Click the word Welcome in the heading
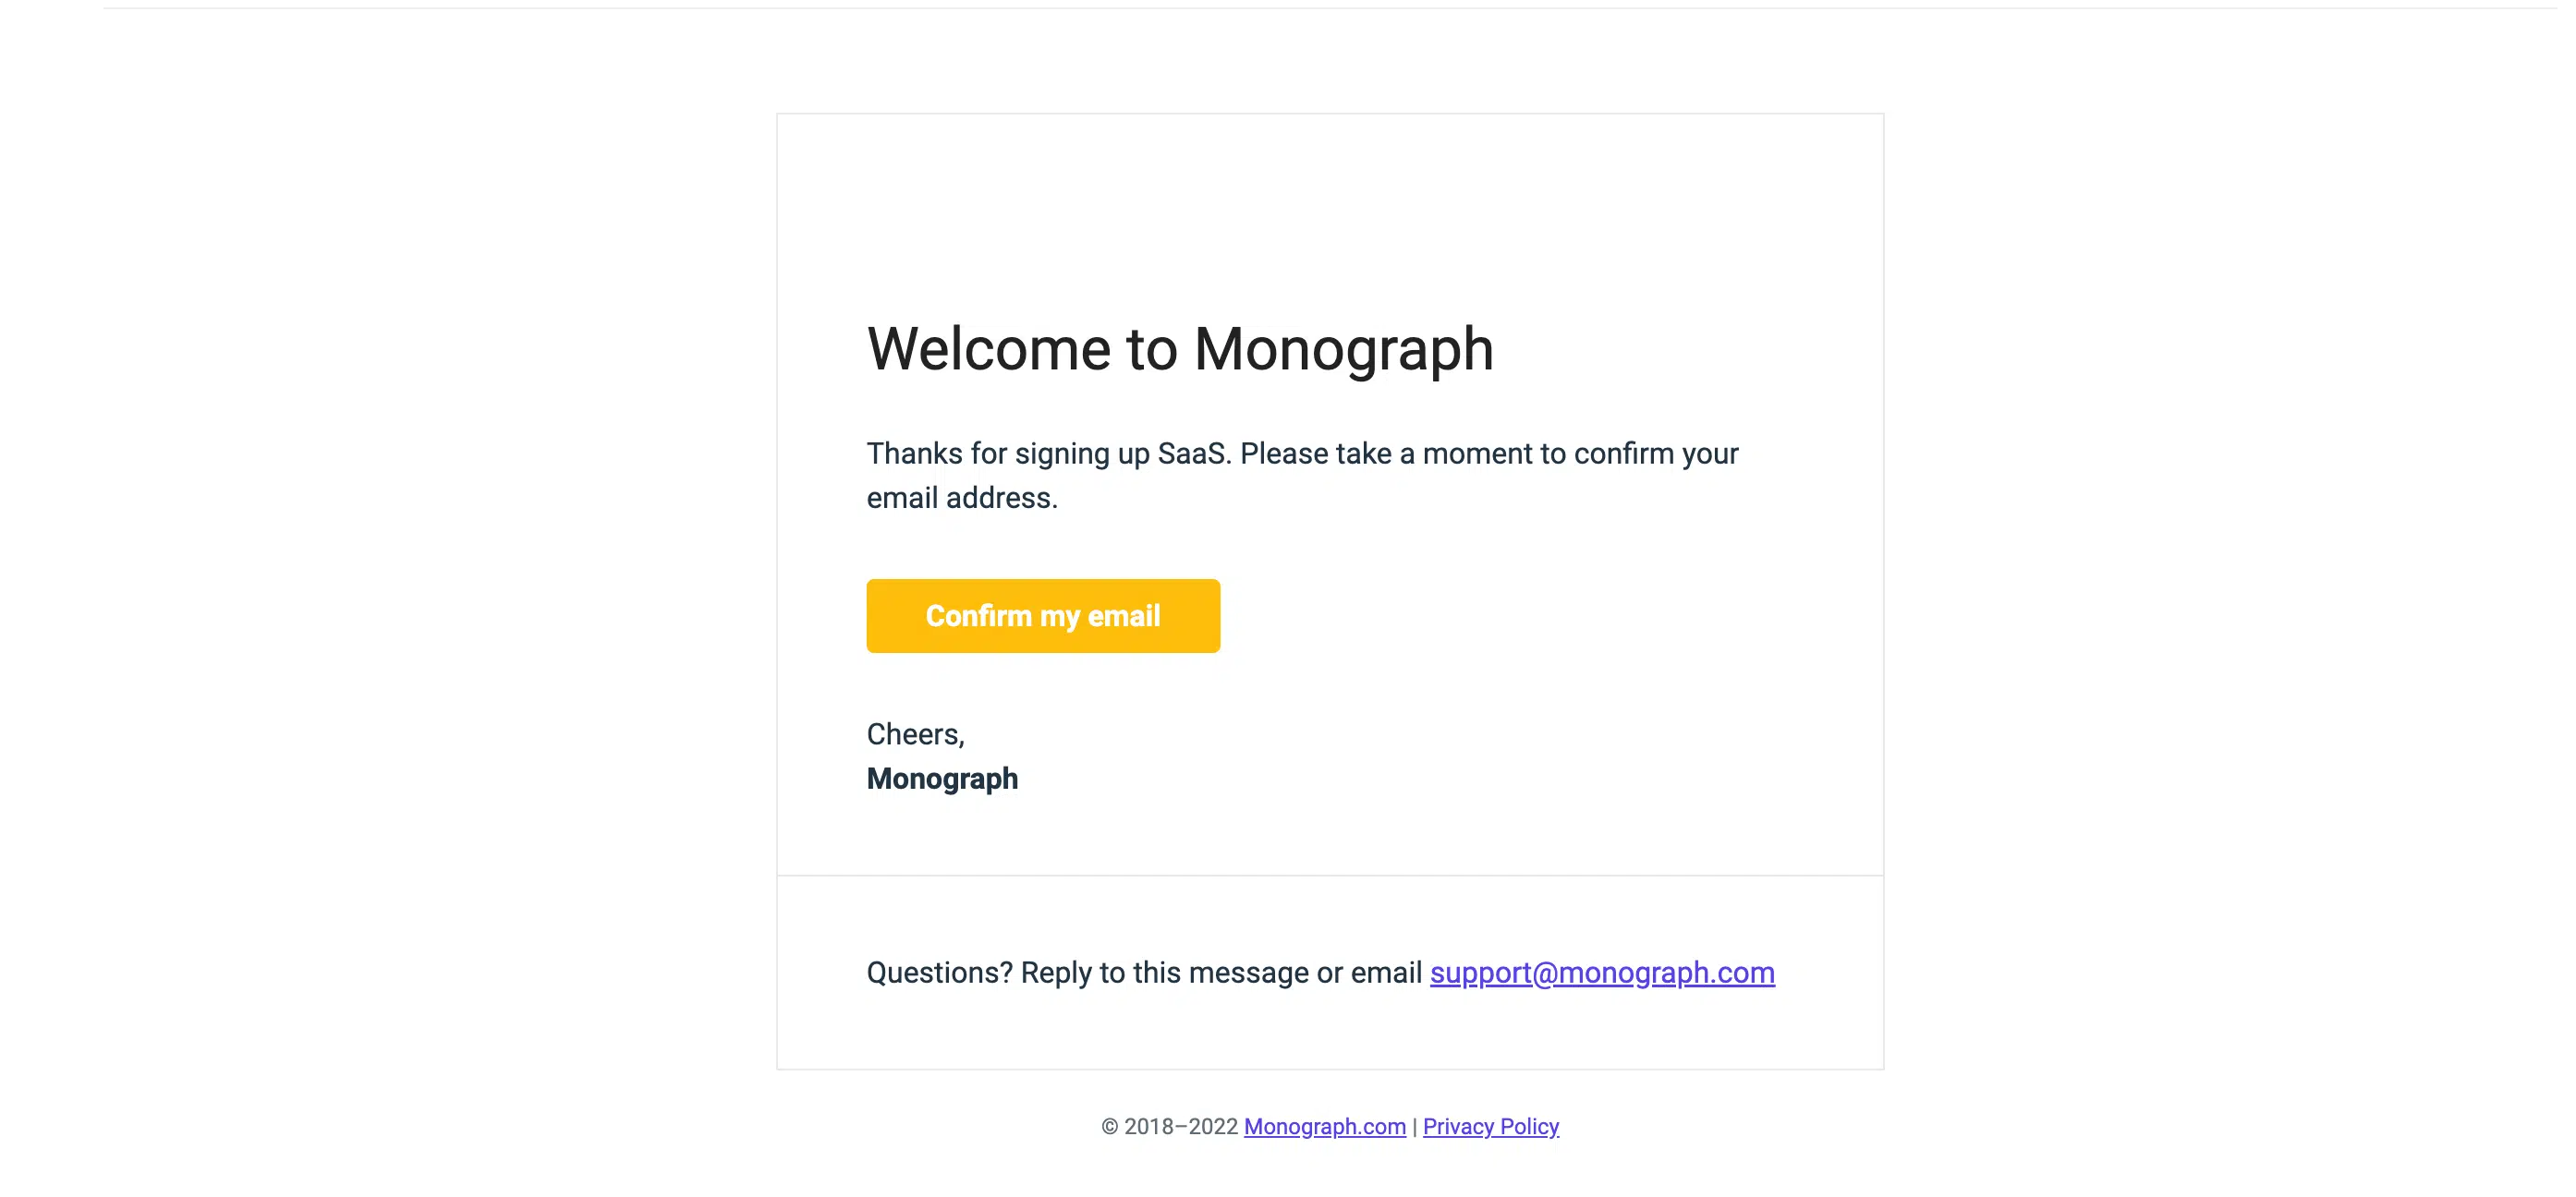2576x1197 pixels. [988, 349]
